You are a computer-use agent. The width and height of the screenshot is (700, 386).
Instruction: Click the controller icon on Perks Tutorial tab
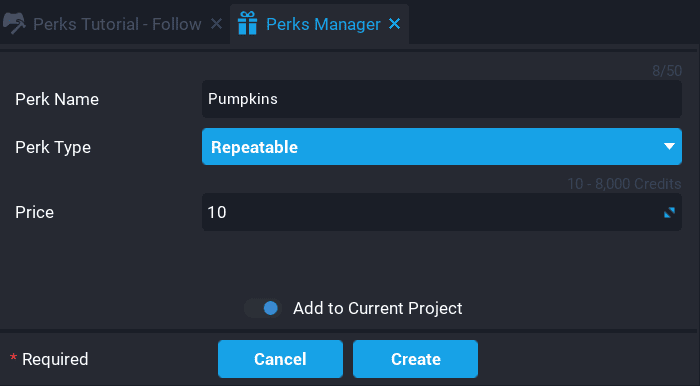[14, 24]
